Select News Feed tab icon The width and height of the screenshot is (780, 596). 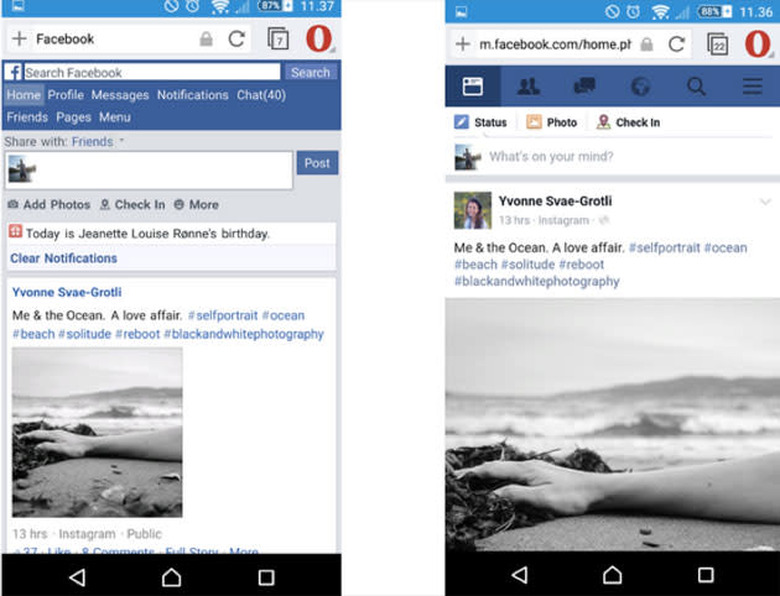(473, 87)
